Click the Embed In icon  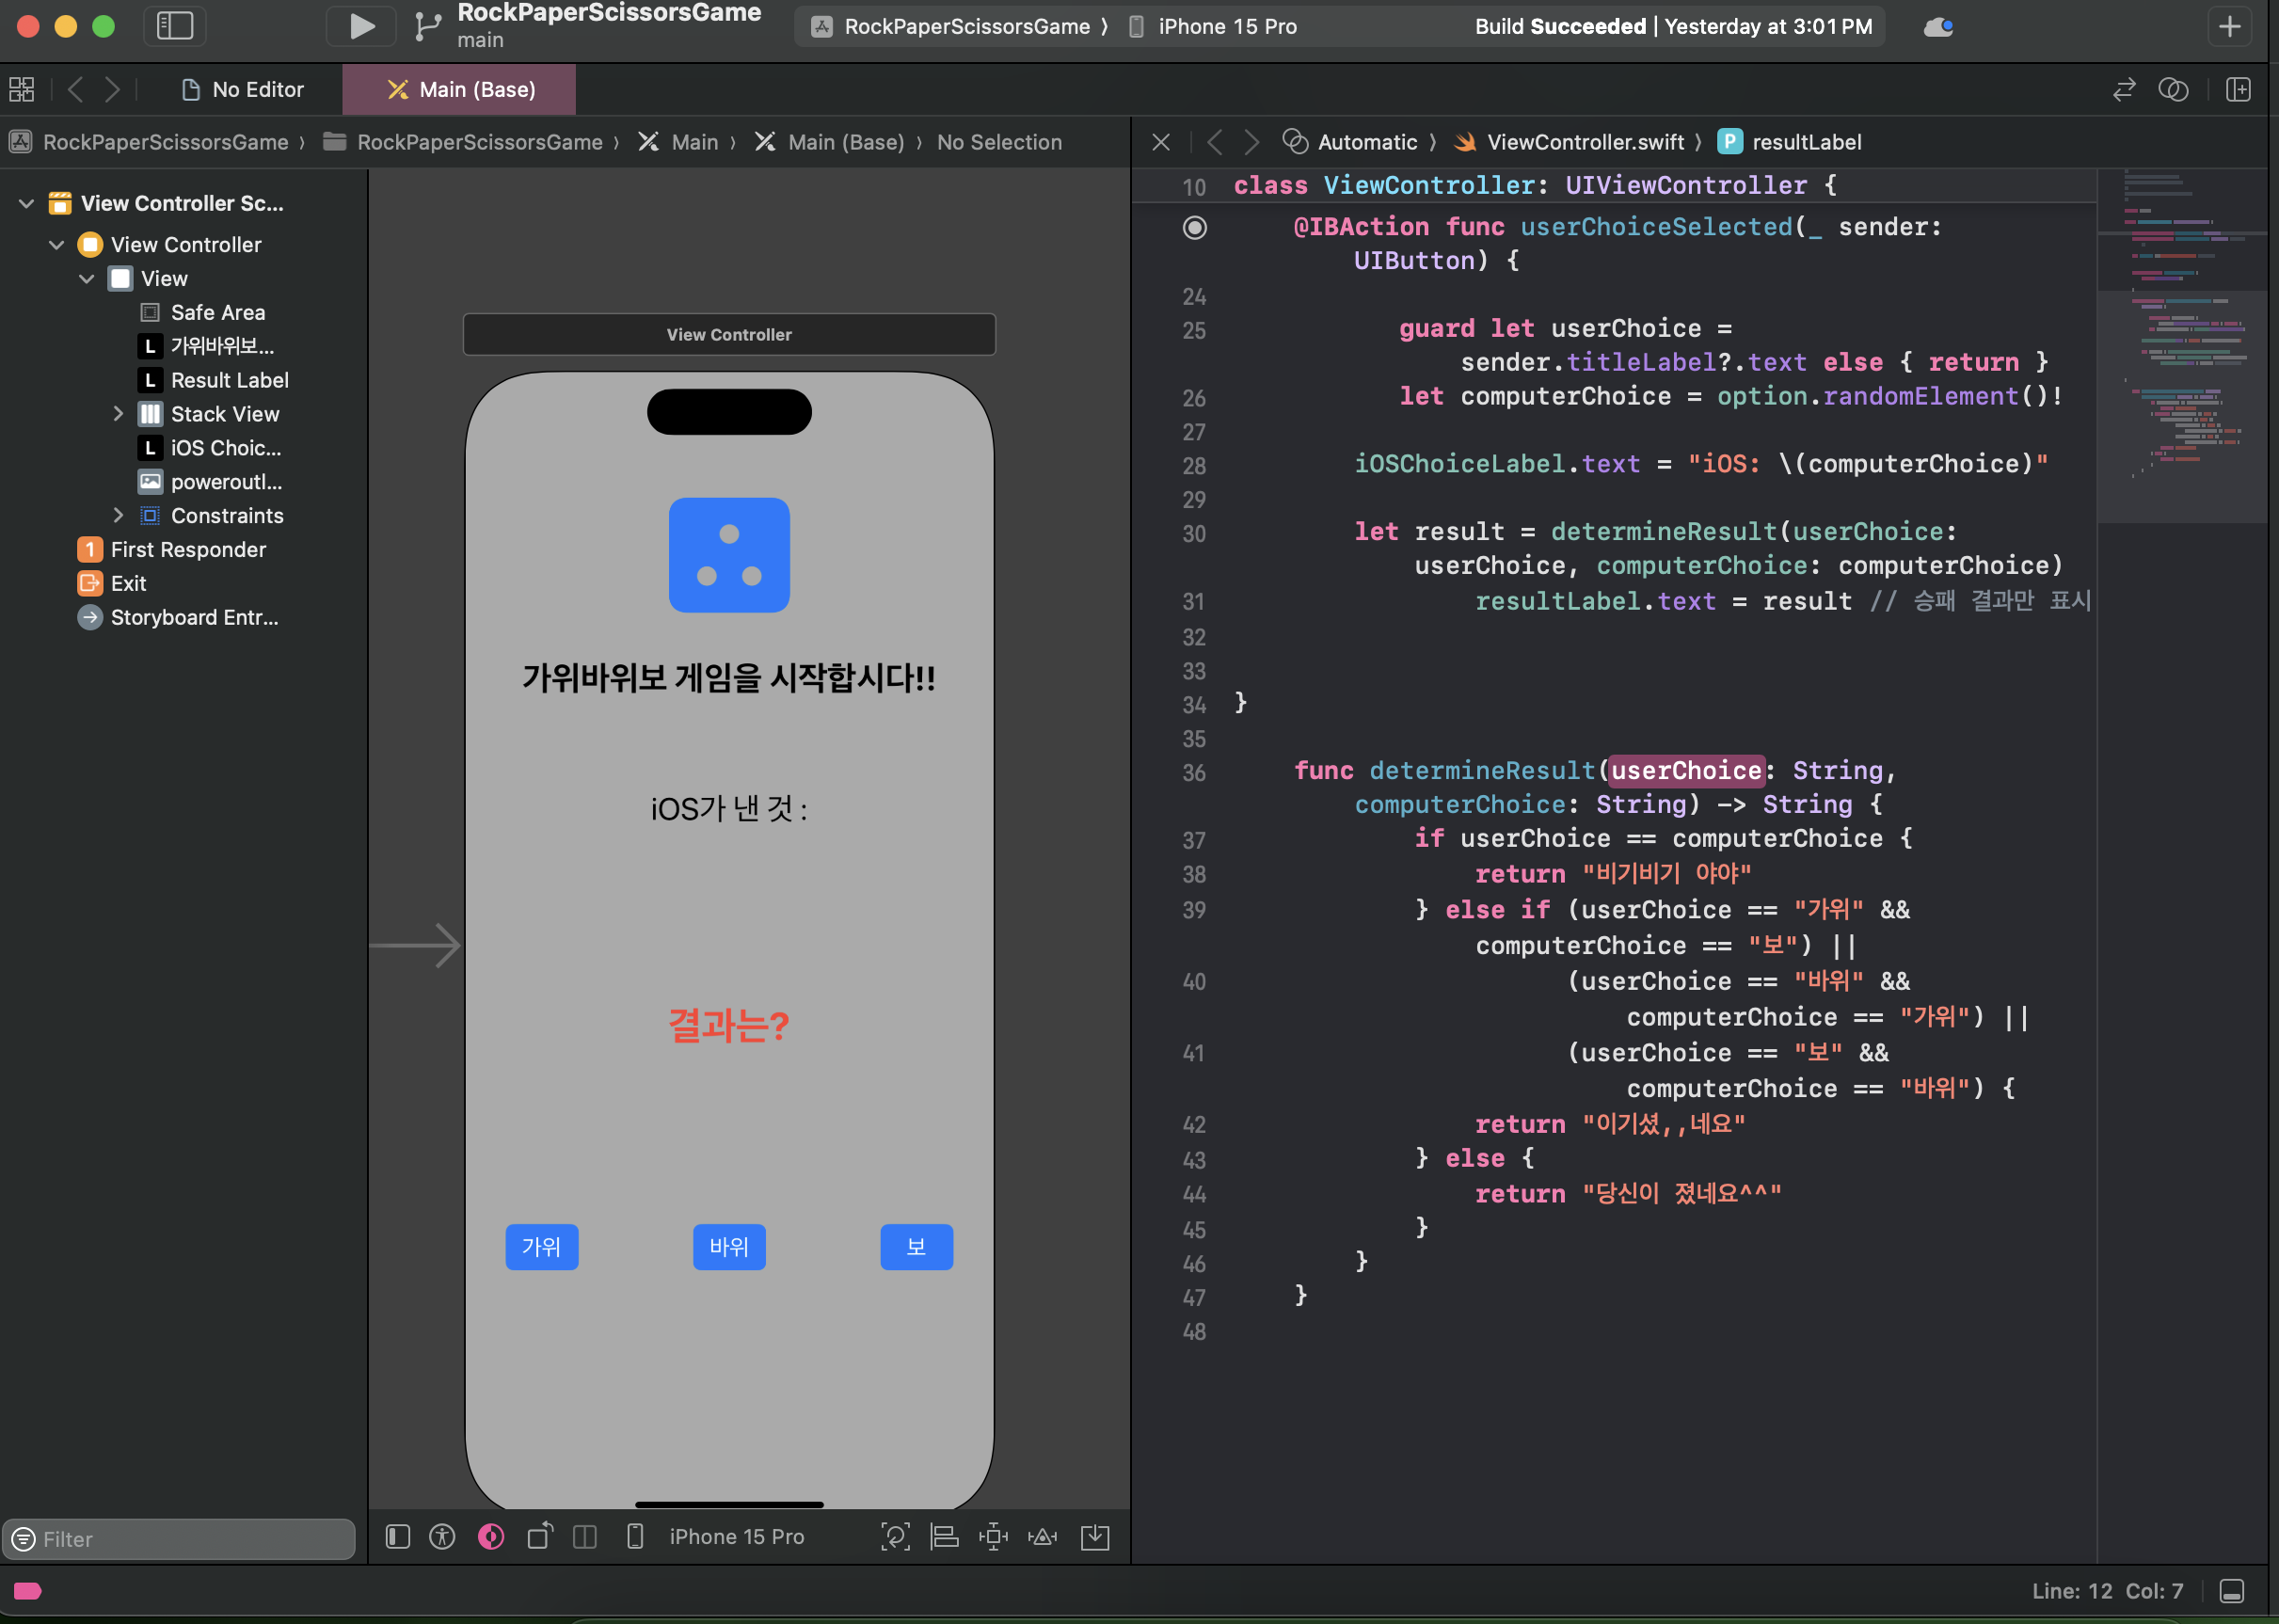(x=1095, y=1537)
